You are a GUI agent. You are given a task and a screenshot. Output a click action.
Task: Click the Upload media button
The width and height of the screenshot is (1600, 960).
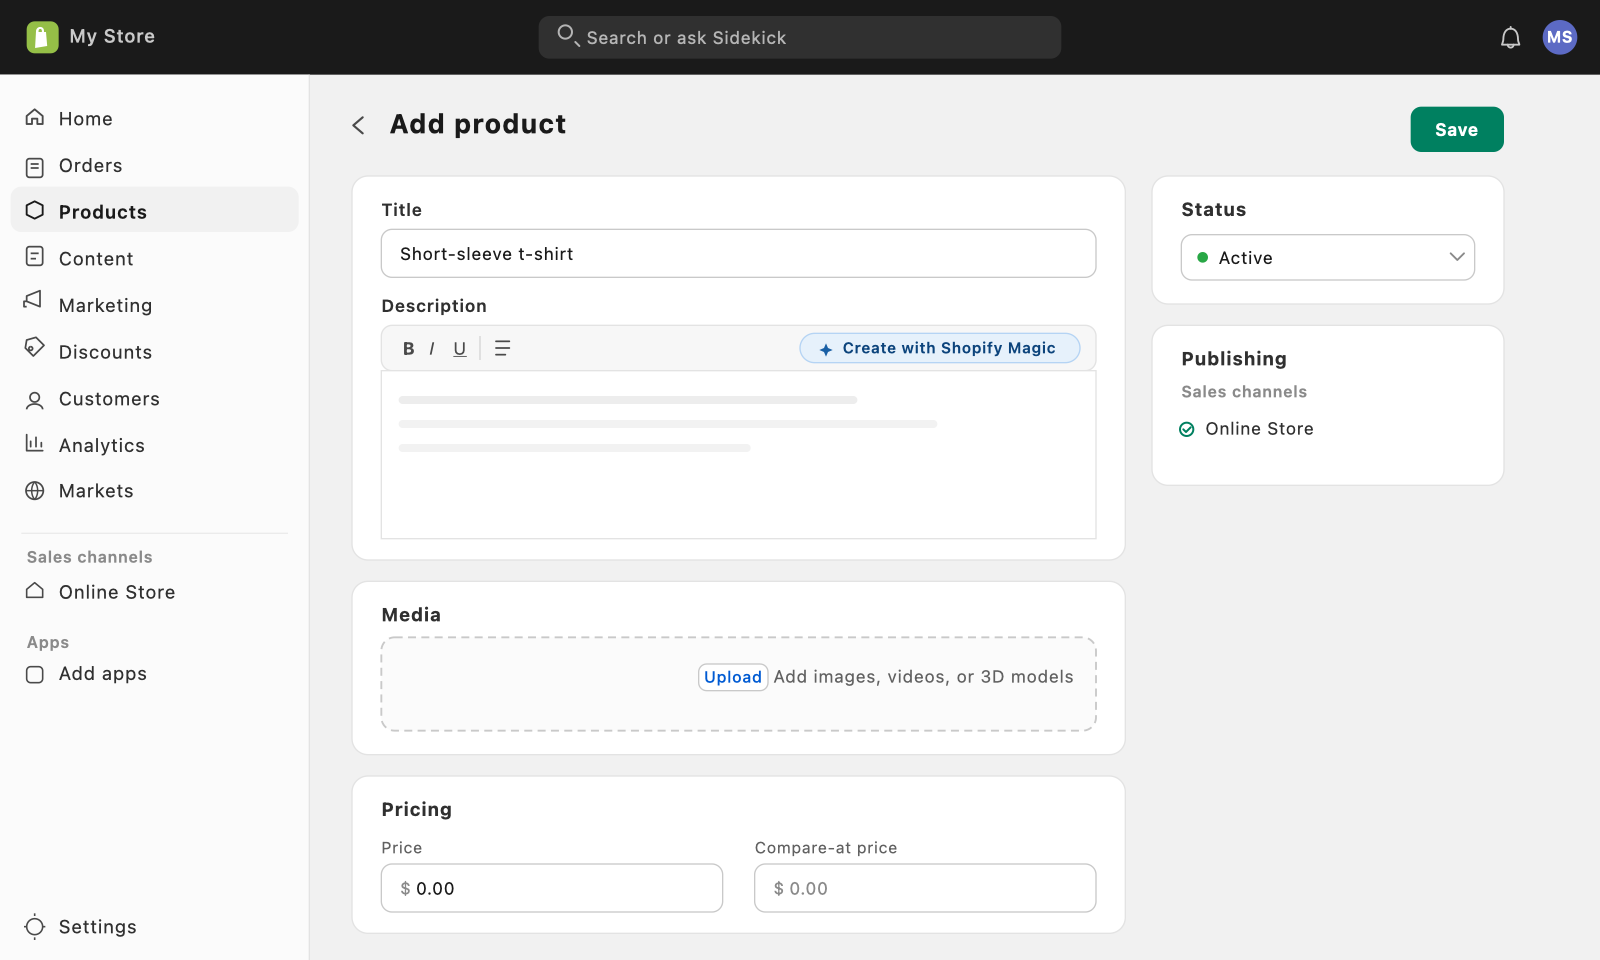pyautogui.click(x=733, y=677)
